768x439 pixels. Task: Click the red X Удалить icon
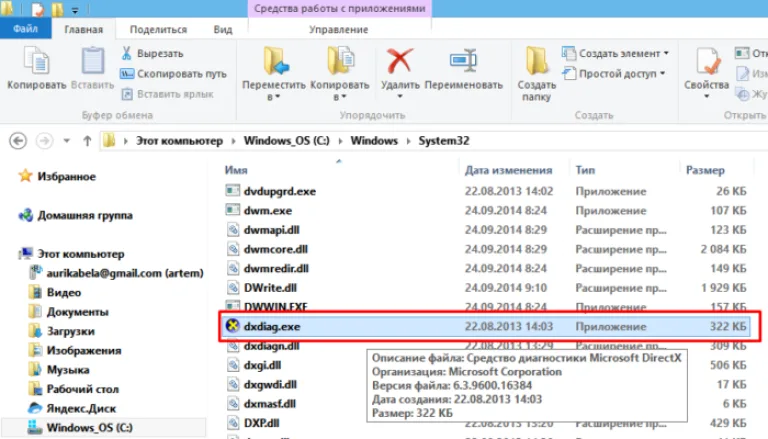(x=400, y=61)
